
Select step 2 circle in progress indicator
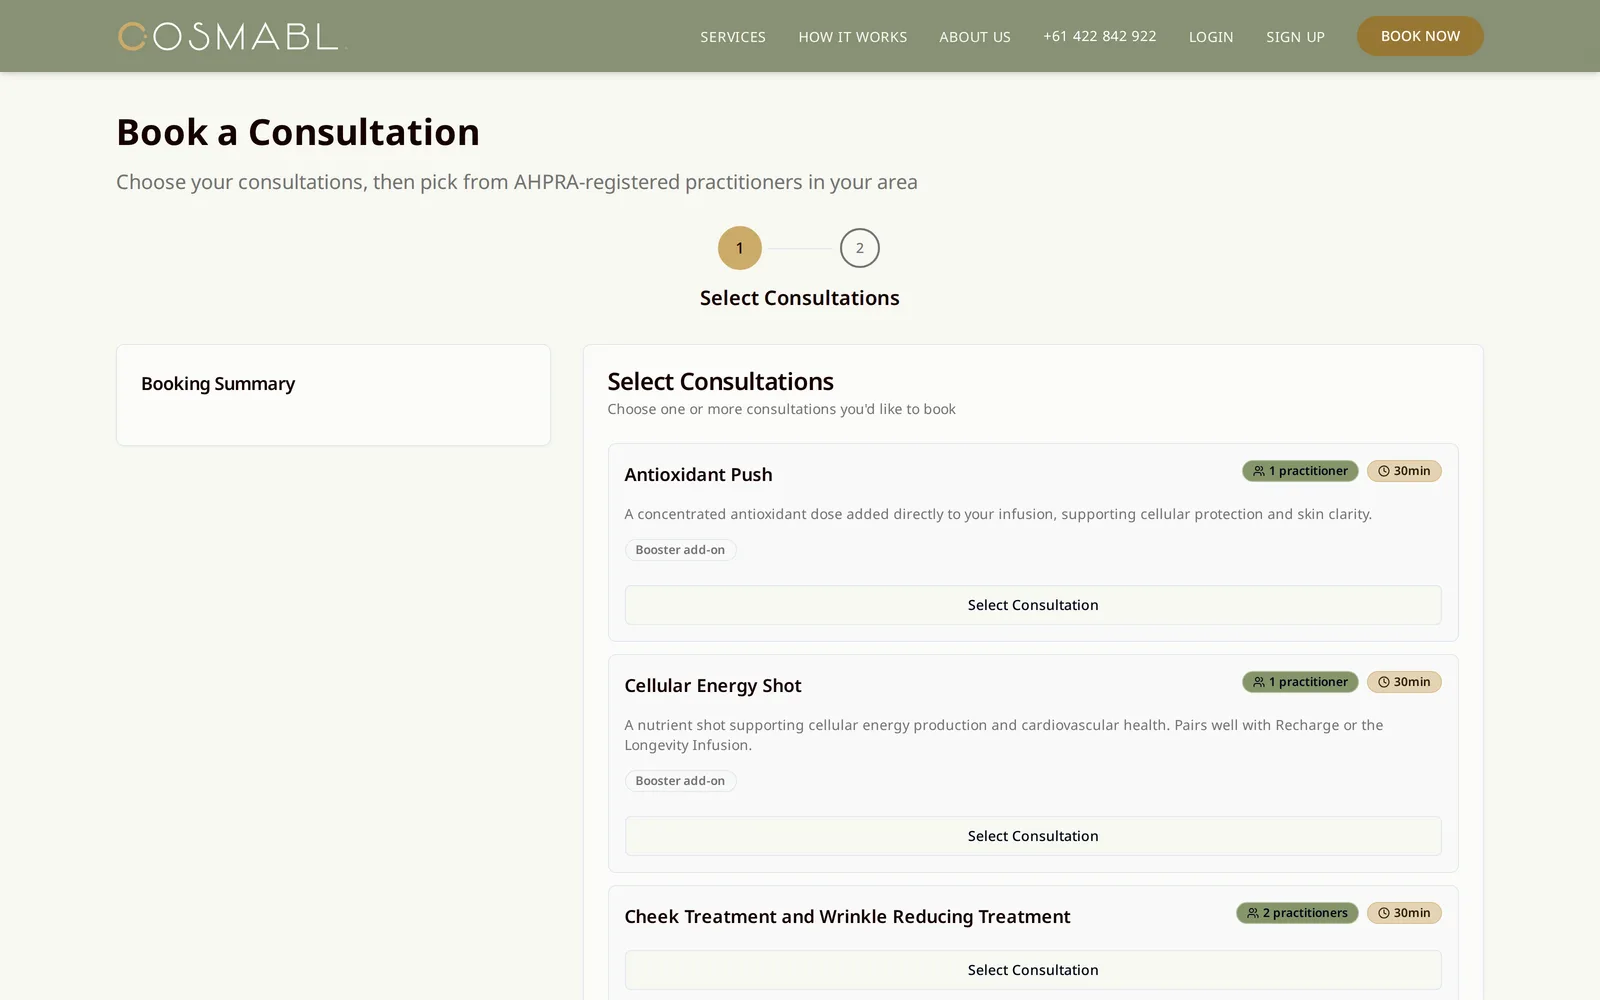tap(860, 248)
